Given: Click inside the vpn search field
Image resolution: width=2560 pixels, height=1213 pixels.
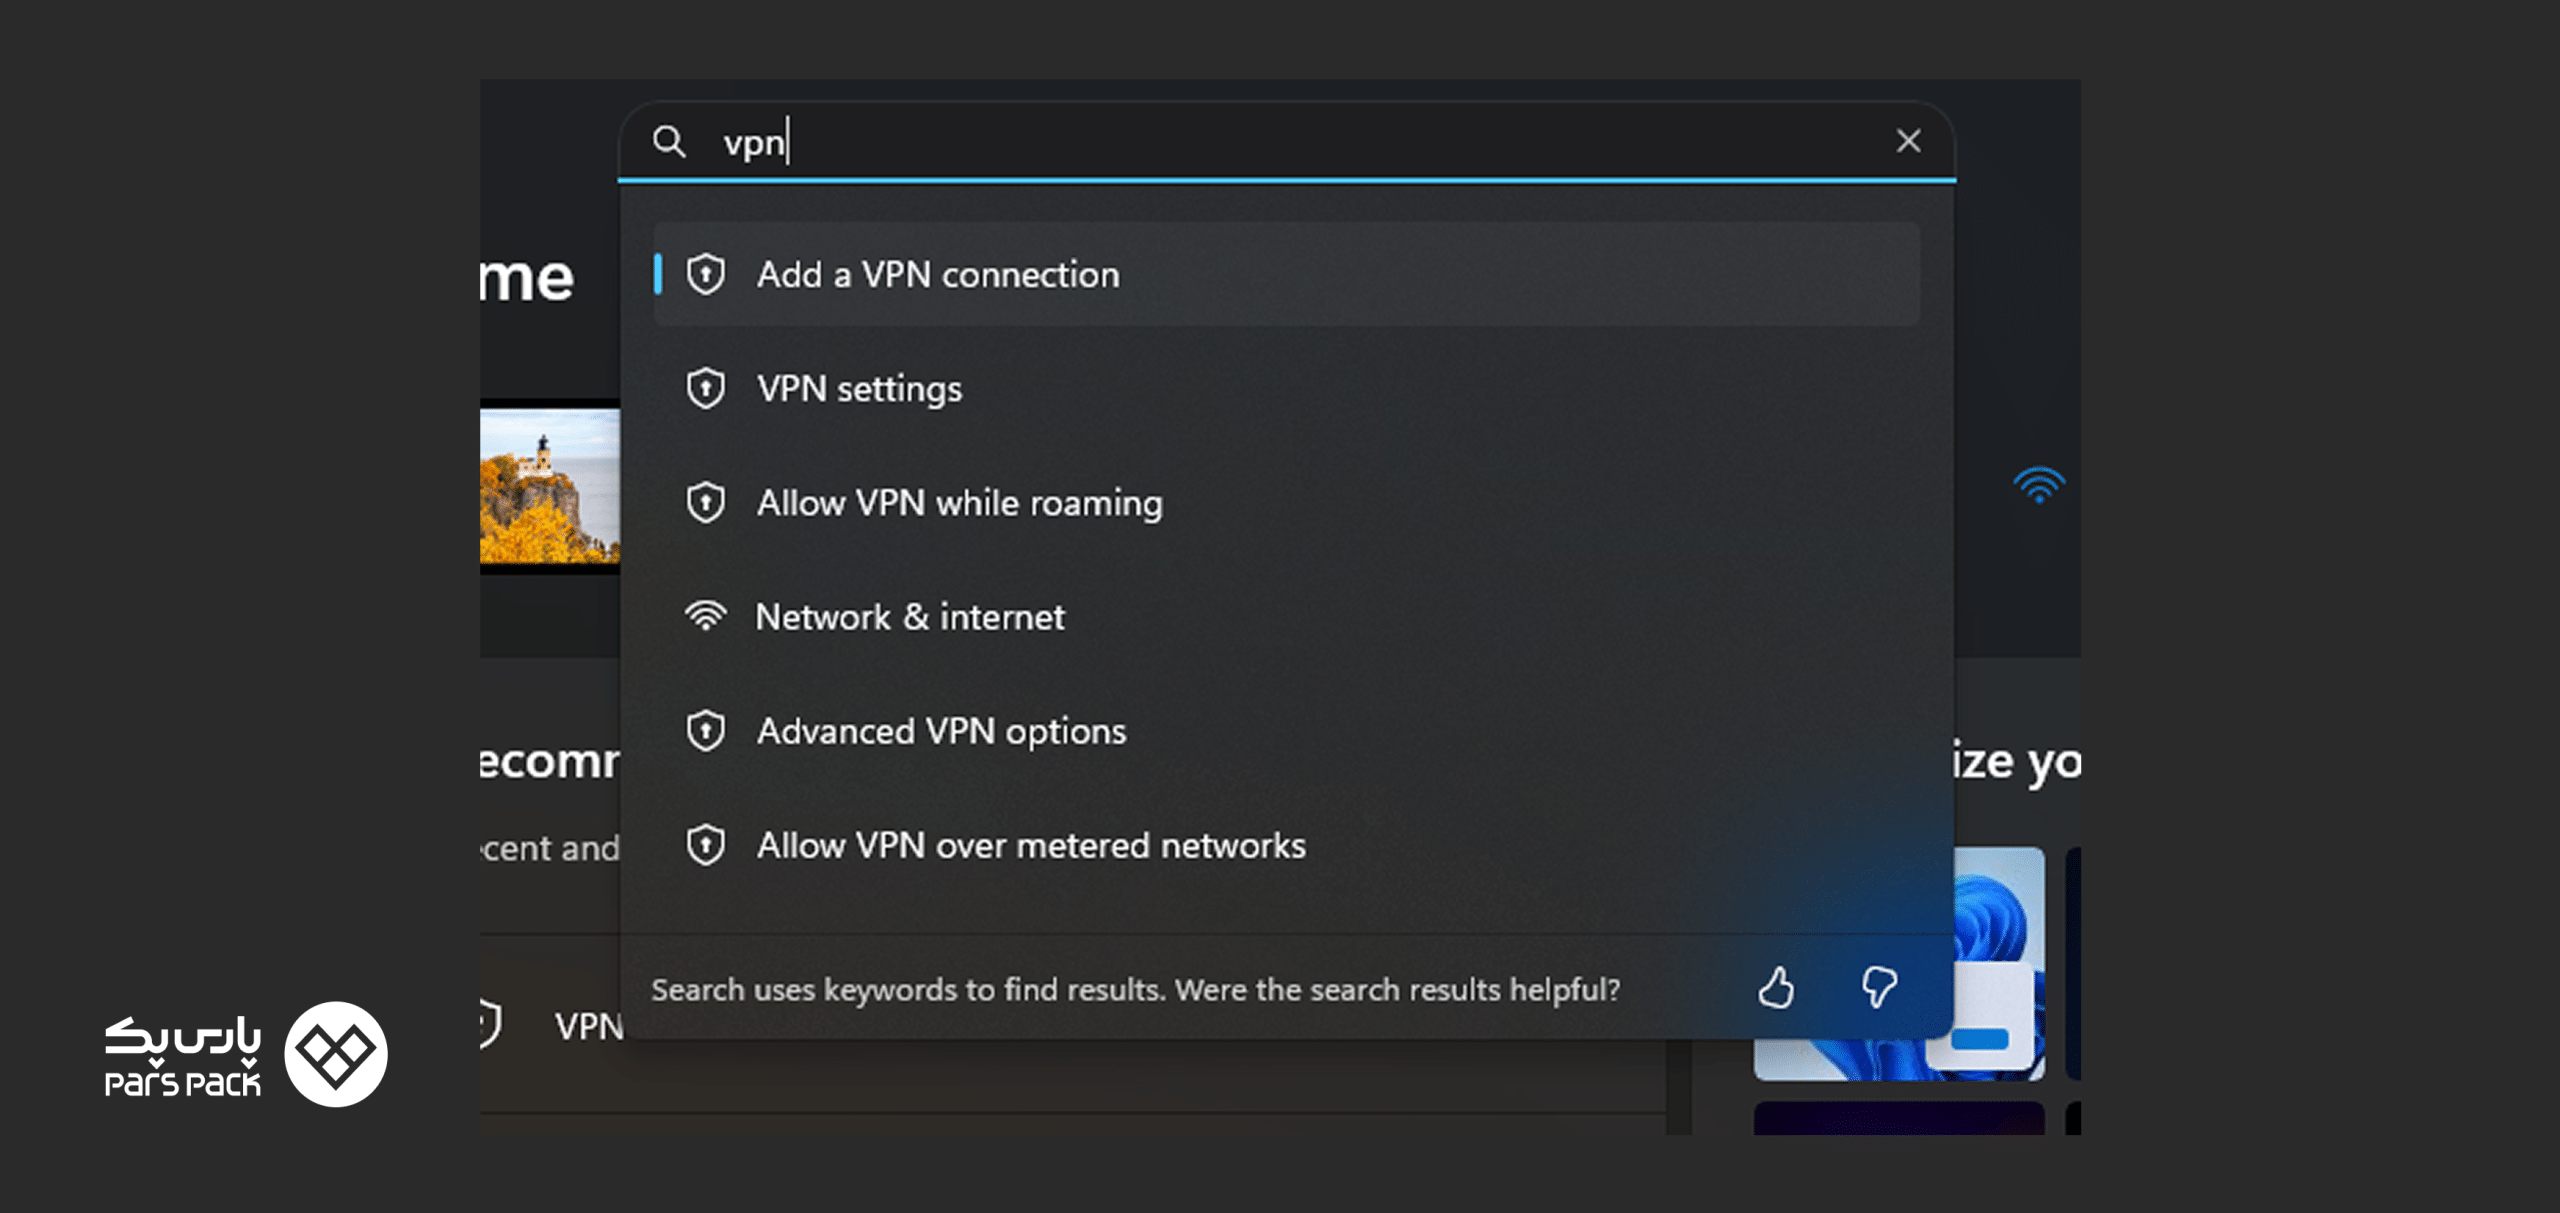Looking at the screenshot, I should coord(1286,141).
